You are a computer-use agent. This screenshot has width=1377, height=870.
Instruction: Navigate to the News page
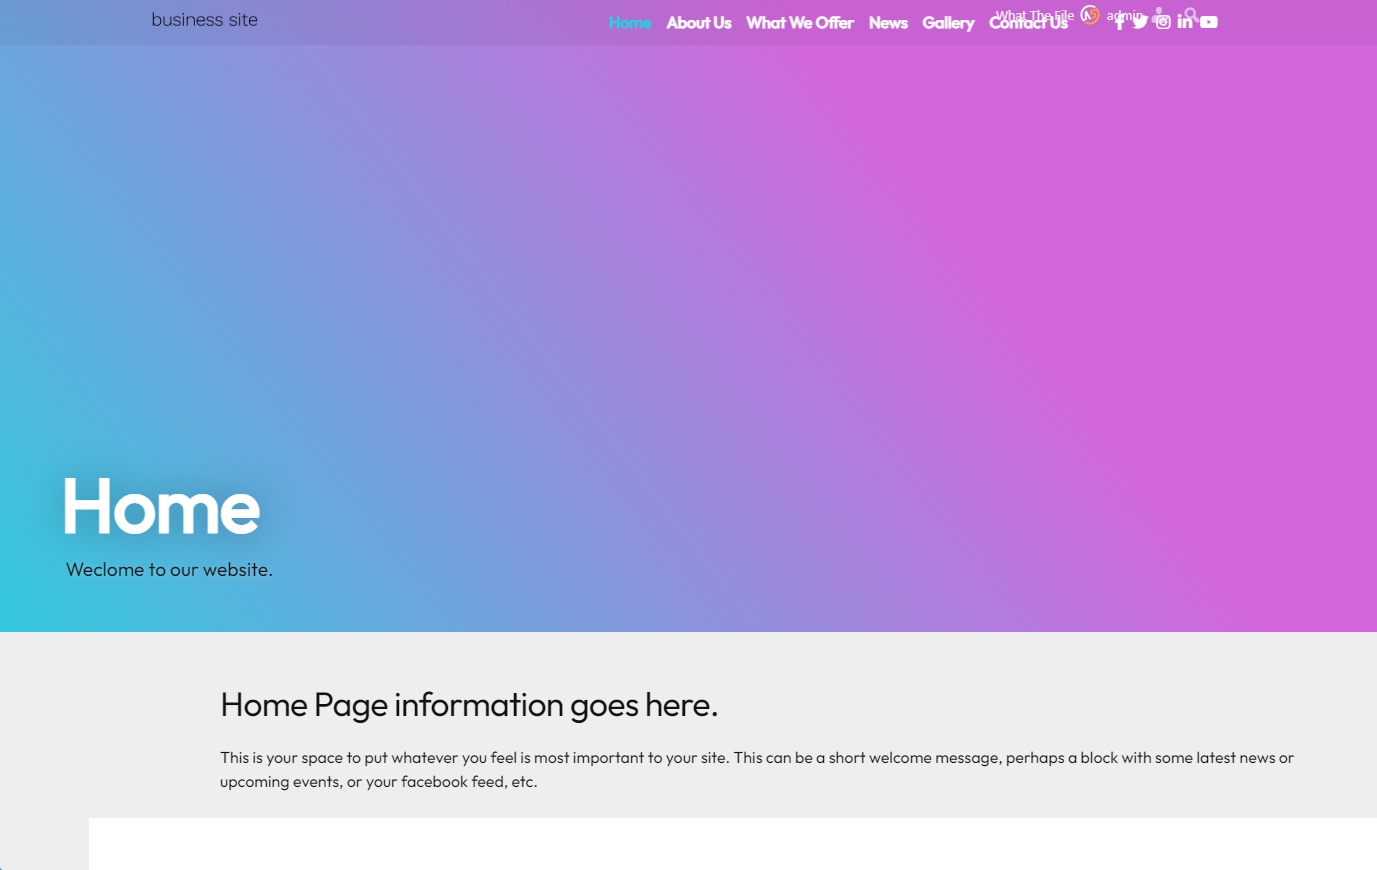(x=888, y=23)
